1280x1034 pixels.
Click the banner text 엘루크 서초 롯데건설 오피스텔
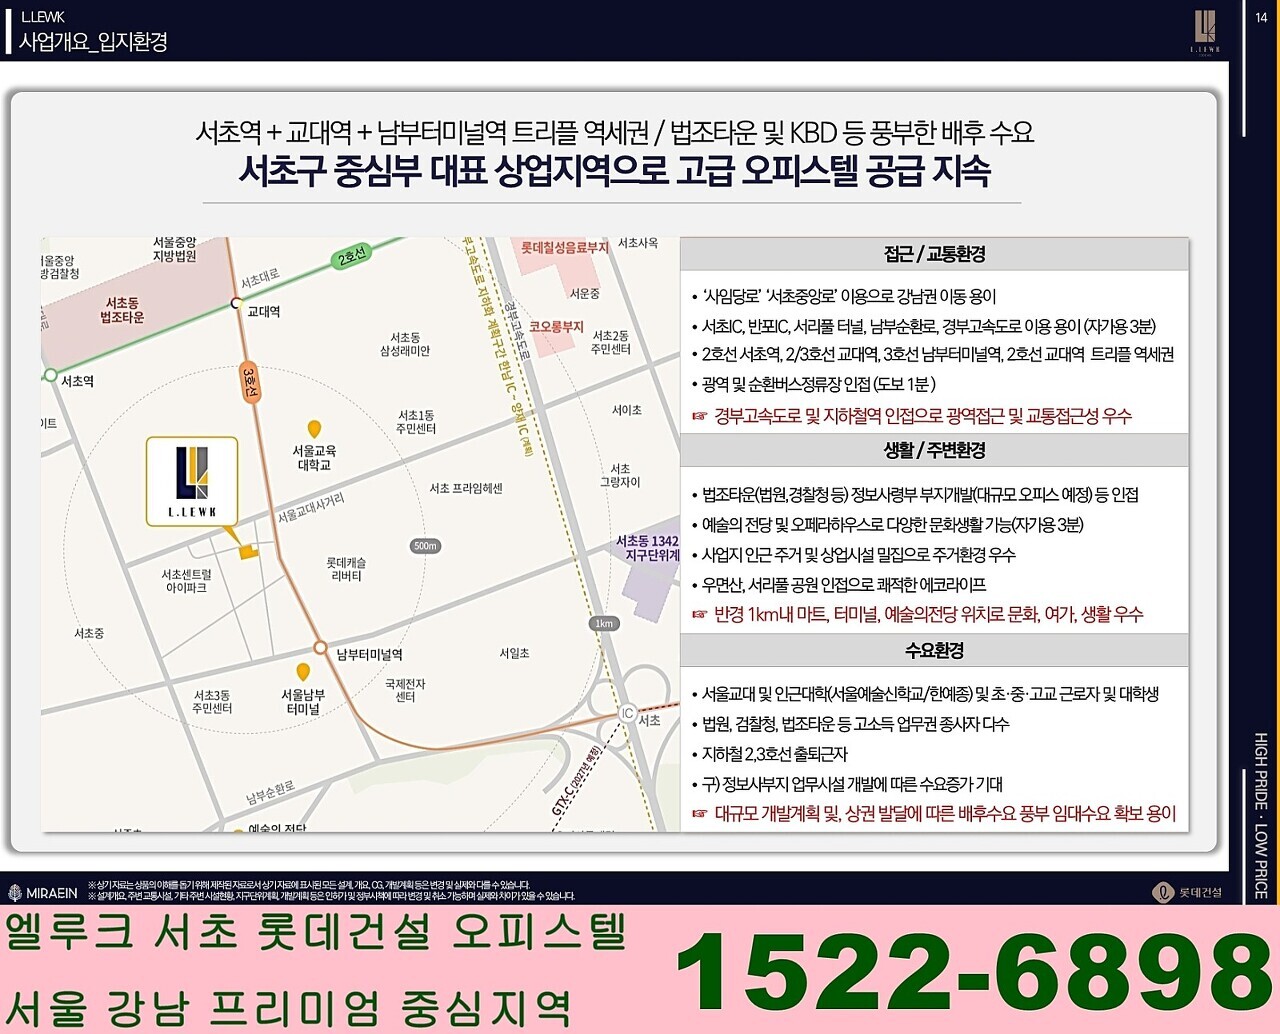(x=316, y=932)
